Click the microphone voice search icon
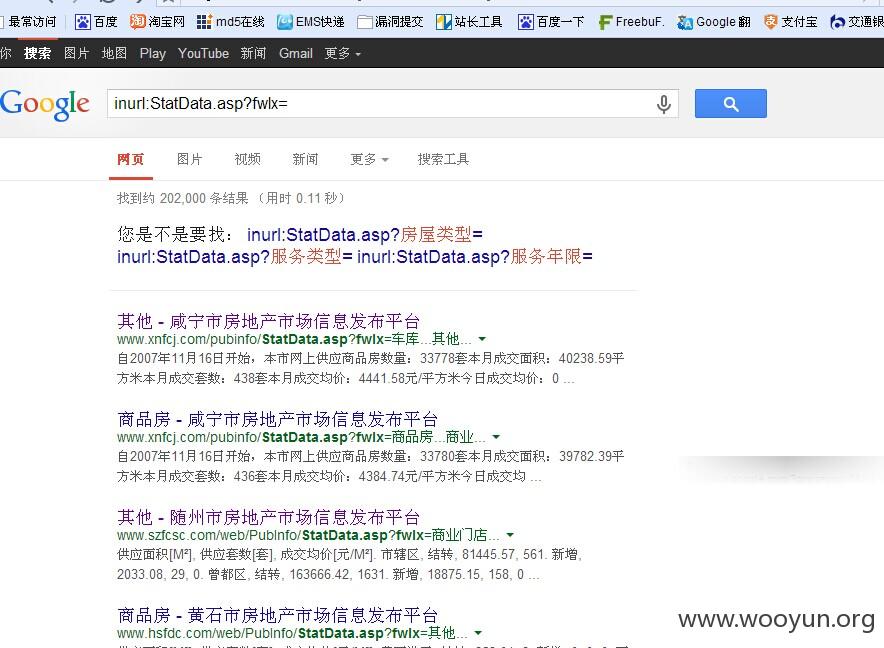 pos(664,104)
